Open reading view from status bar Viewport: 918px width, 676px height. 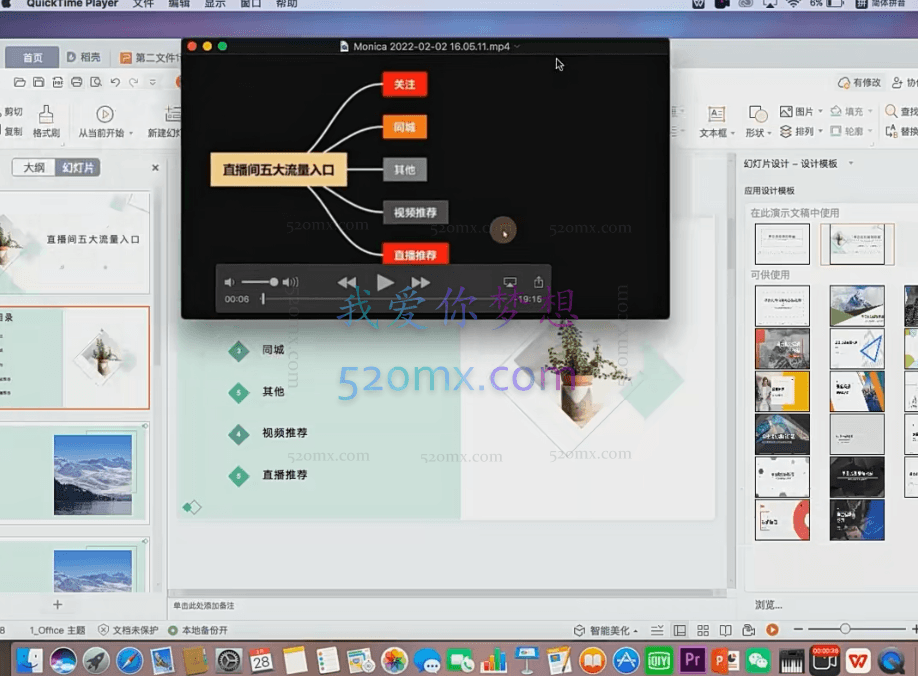click(x=725, y=630)
